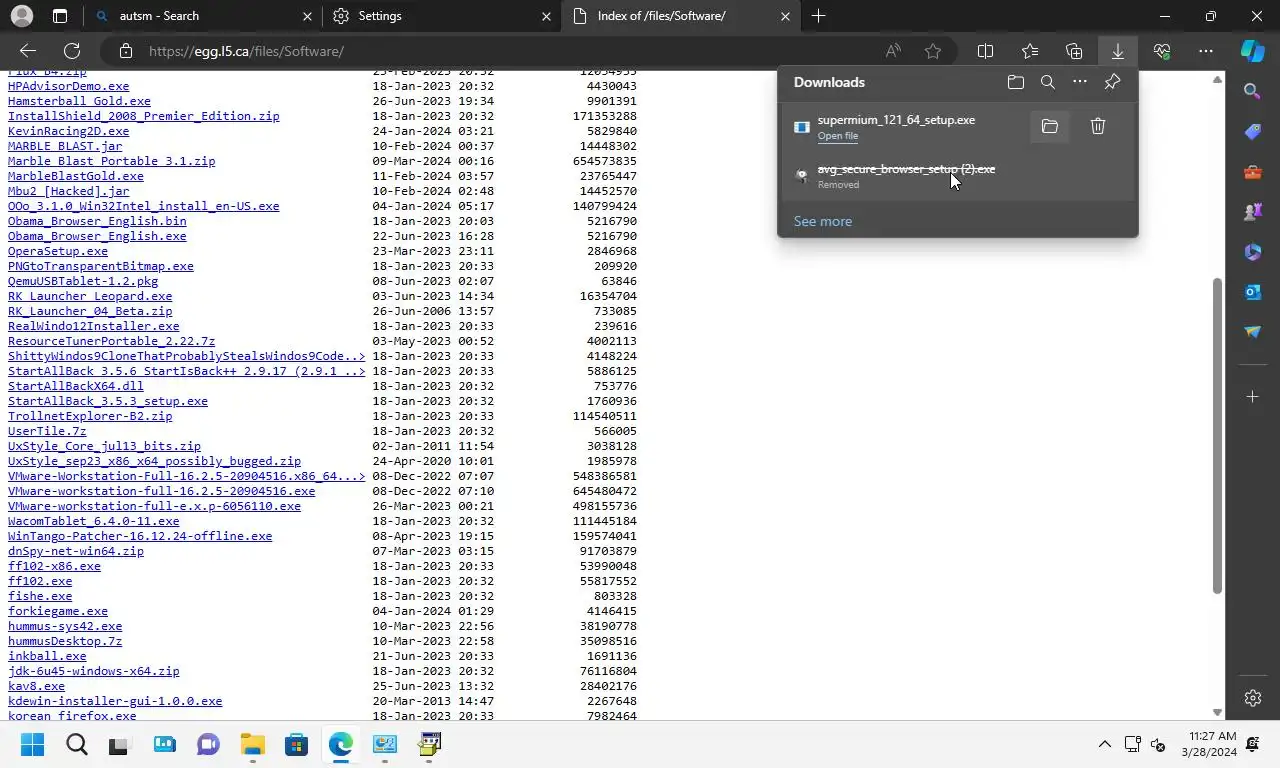The height and width of the screenshot is (768, 1280).
Task: Open the Marble_Blast_Portable_3.1.zip link
Action: pos(111,161)
